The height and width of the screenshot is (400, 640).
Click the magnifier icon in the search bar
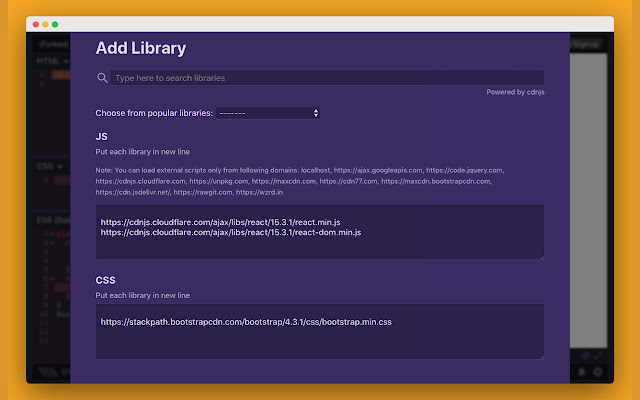(x=102, y=78)
